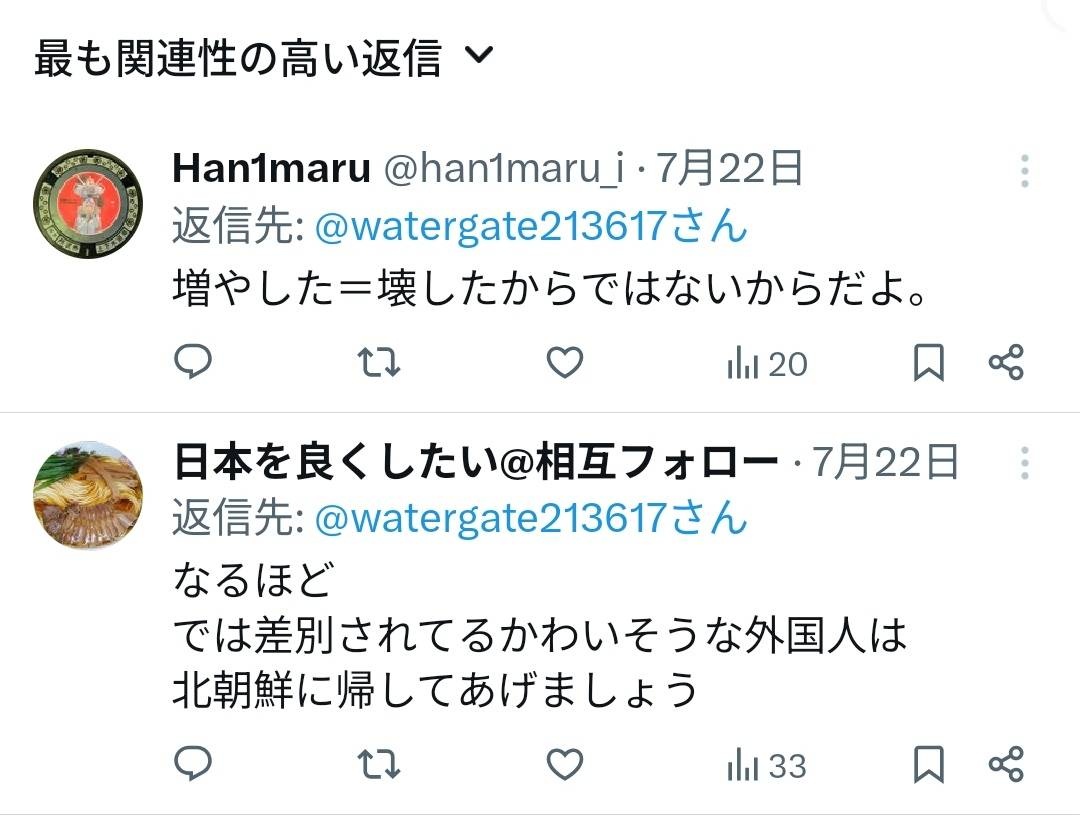Viewport: 1080px width, 840px height.
Task: Open the Han1maru display name
Action: click(271, 168)
